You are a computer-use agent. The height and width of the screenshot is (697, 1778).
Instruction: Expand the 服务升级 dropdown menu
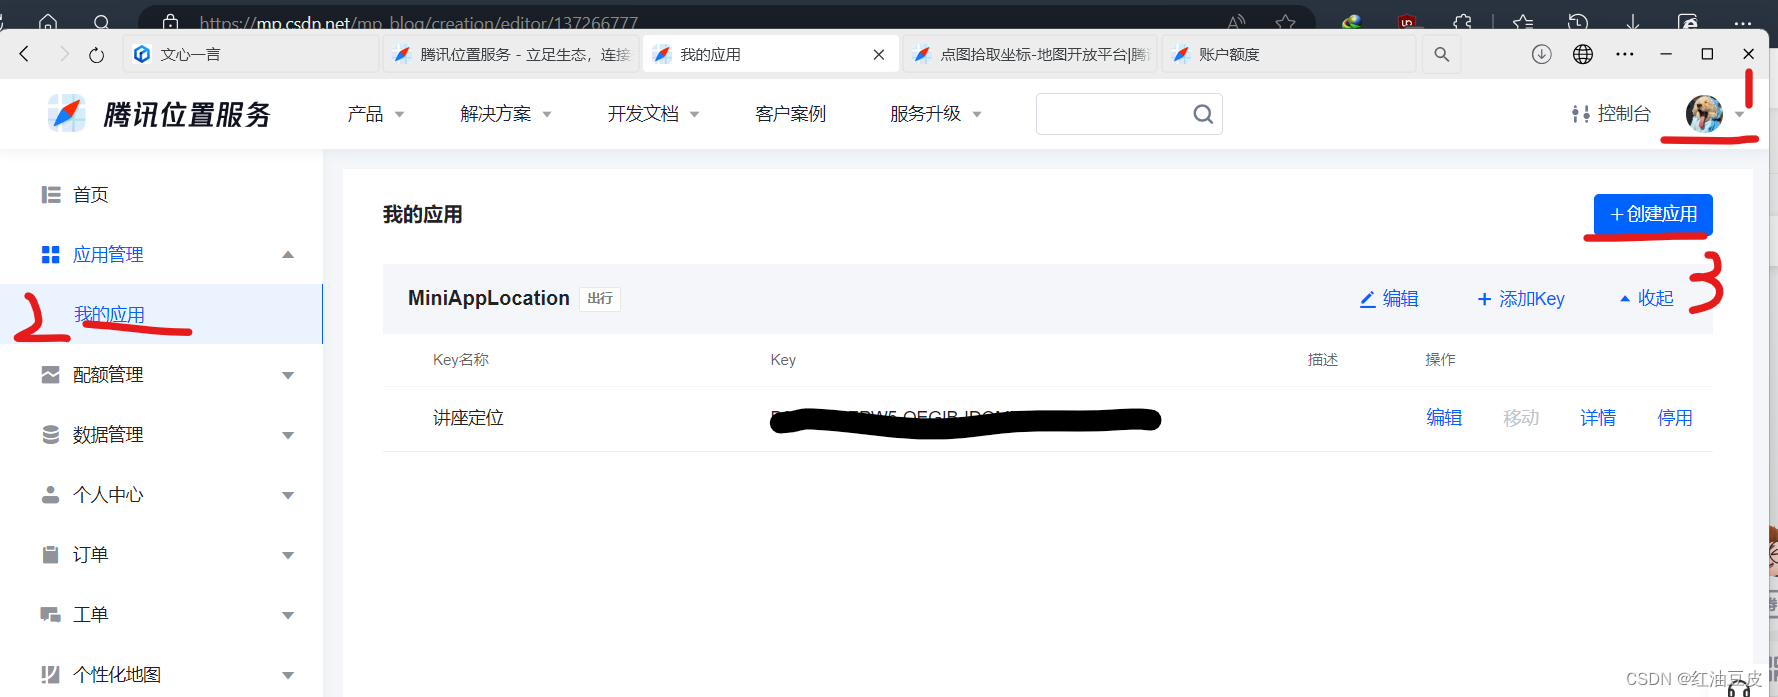pos(936,114)
